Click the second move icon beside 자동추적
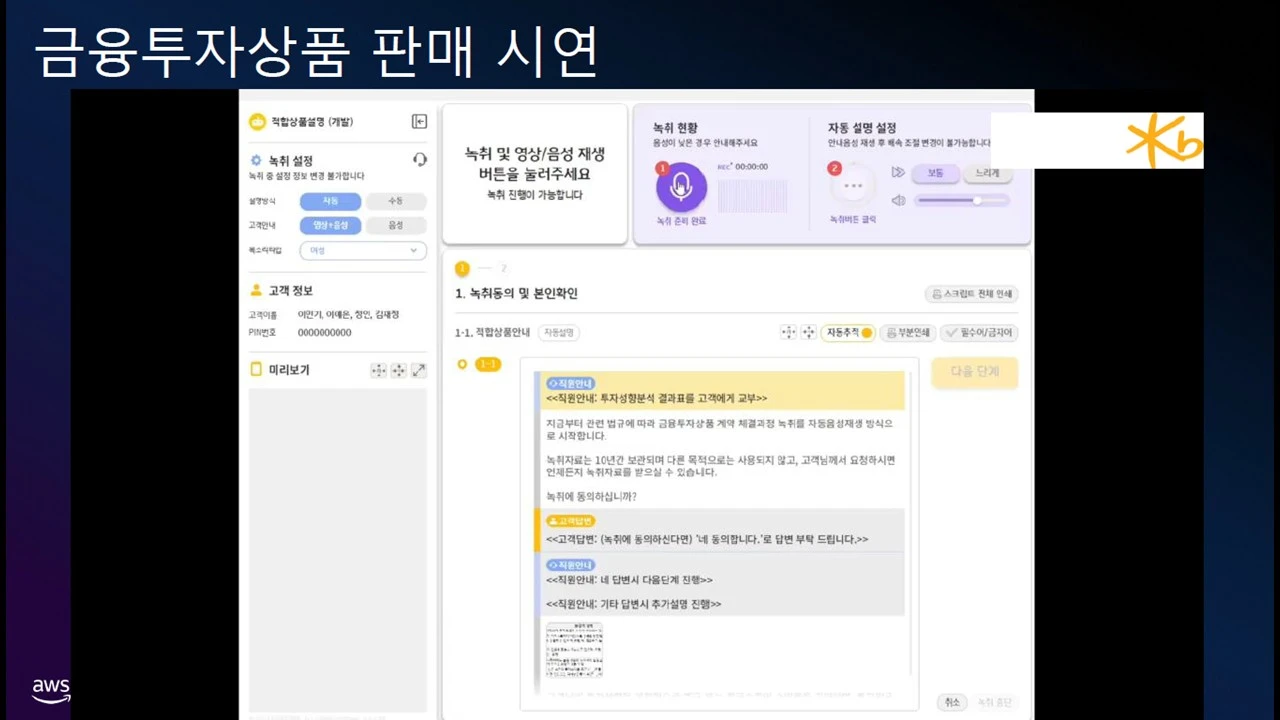This screenshot has width=1280, height=720. click(x=808, y=332)
